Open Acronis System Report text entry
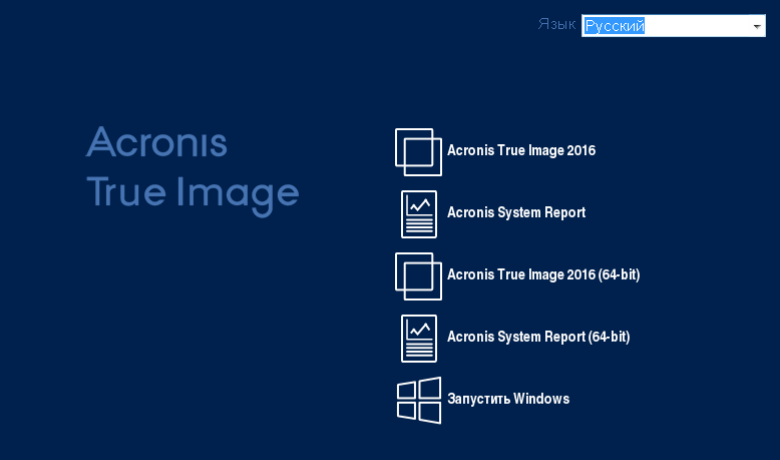Viewport: 780px width, 460px height. (516, 212)
